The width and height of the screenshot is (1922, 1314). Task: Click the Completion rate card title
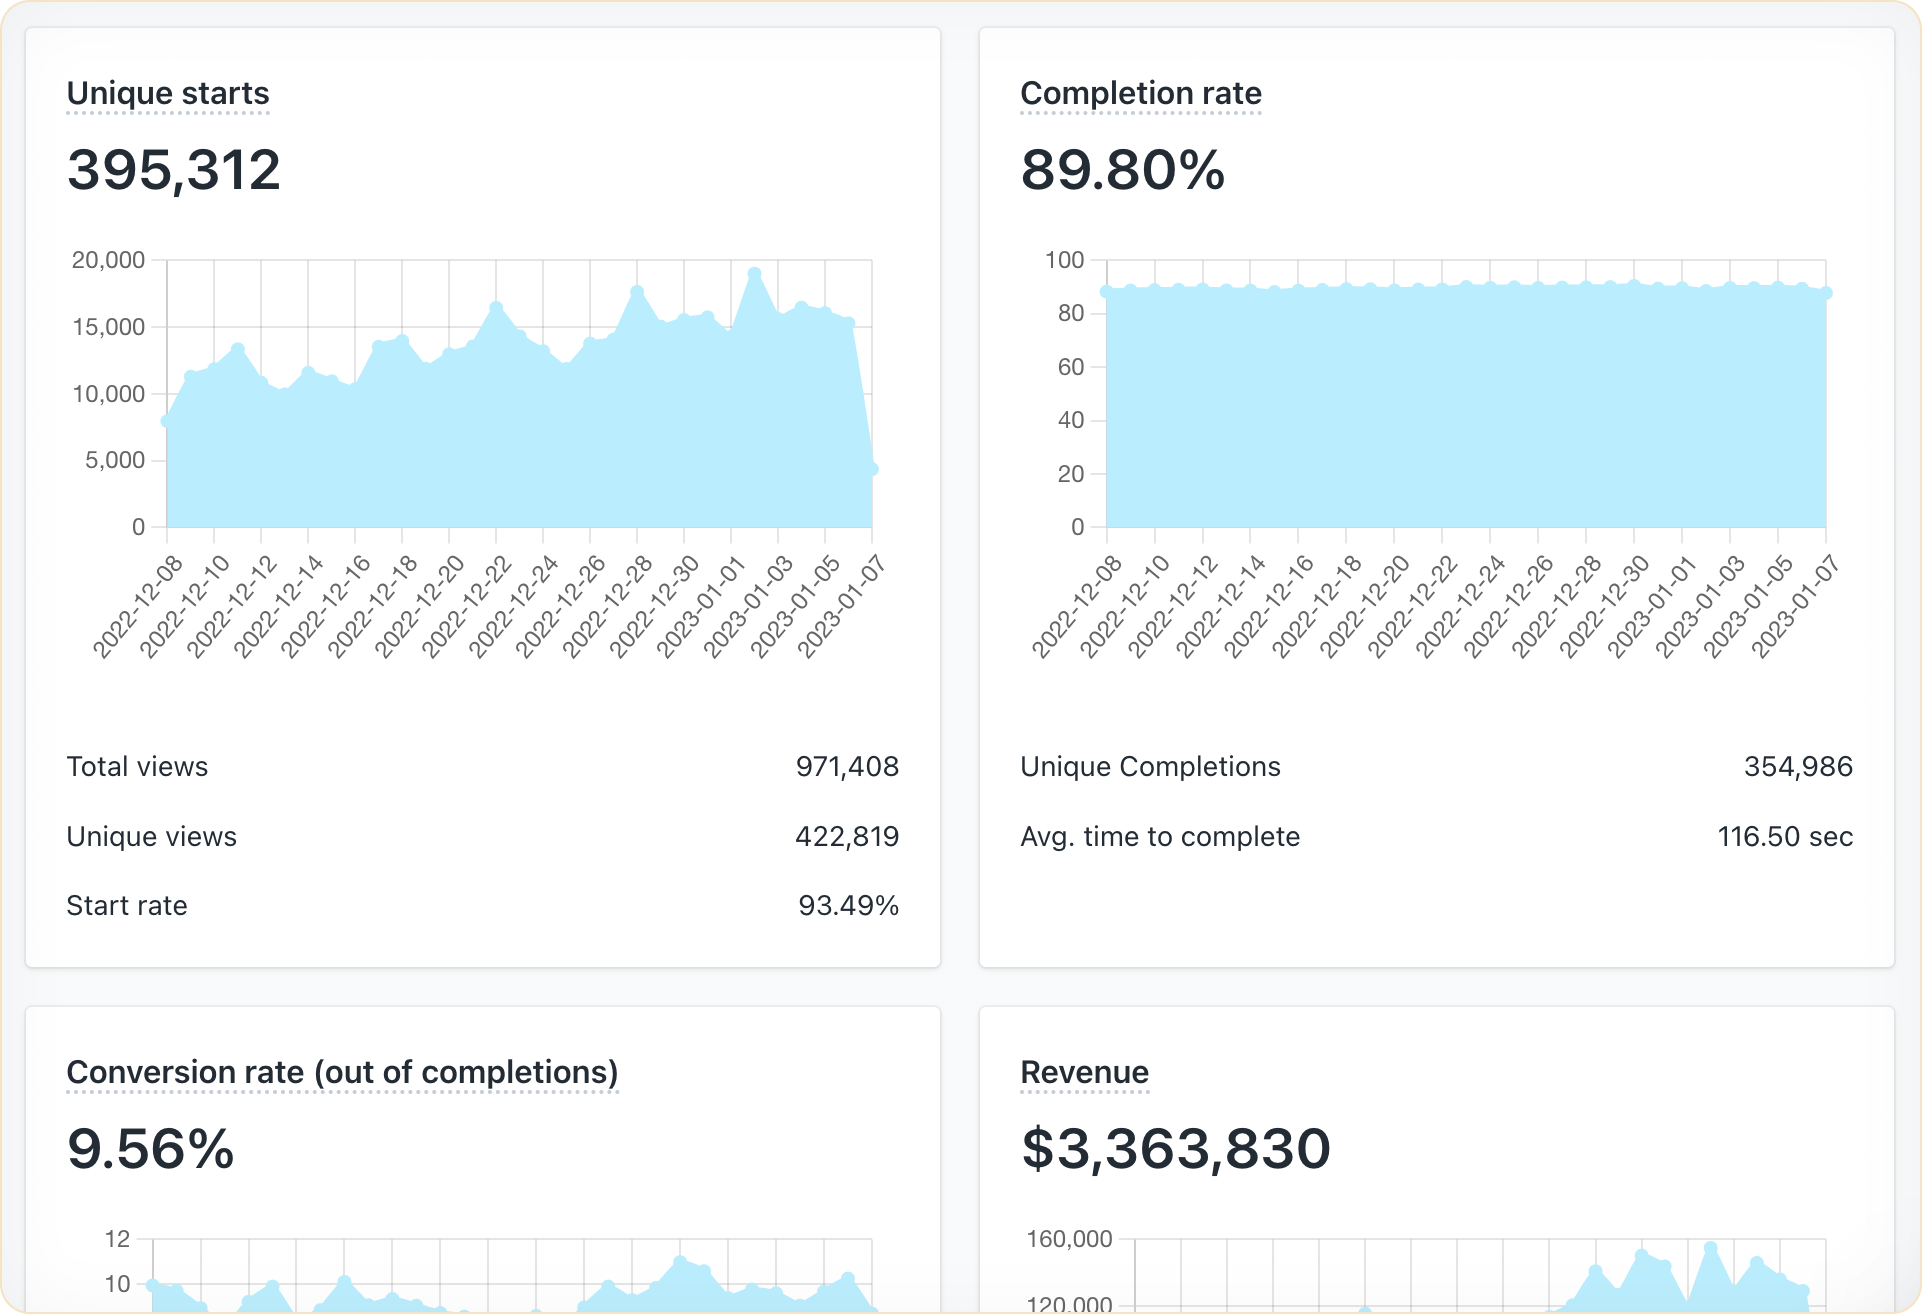tap(1141, 93)
